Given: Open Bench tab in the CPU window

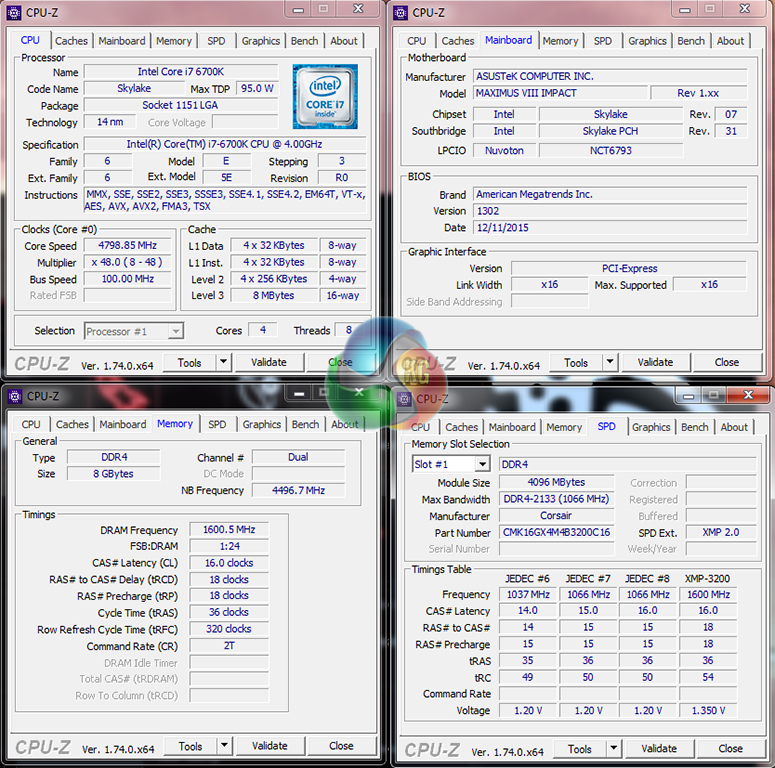Looking at the screenshot, I should (x=304, y=41).
